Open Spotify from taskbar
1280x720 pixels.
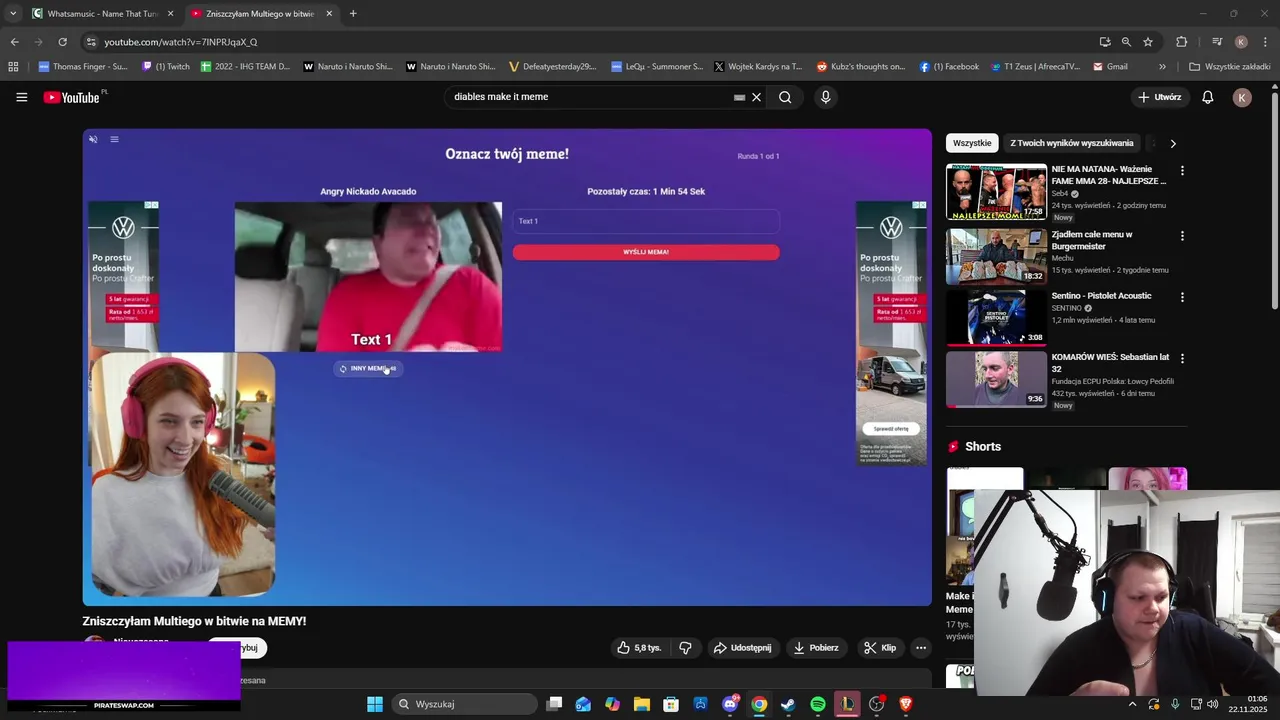(818, 704)
